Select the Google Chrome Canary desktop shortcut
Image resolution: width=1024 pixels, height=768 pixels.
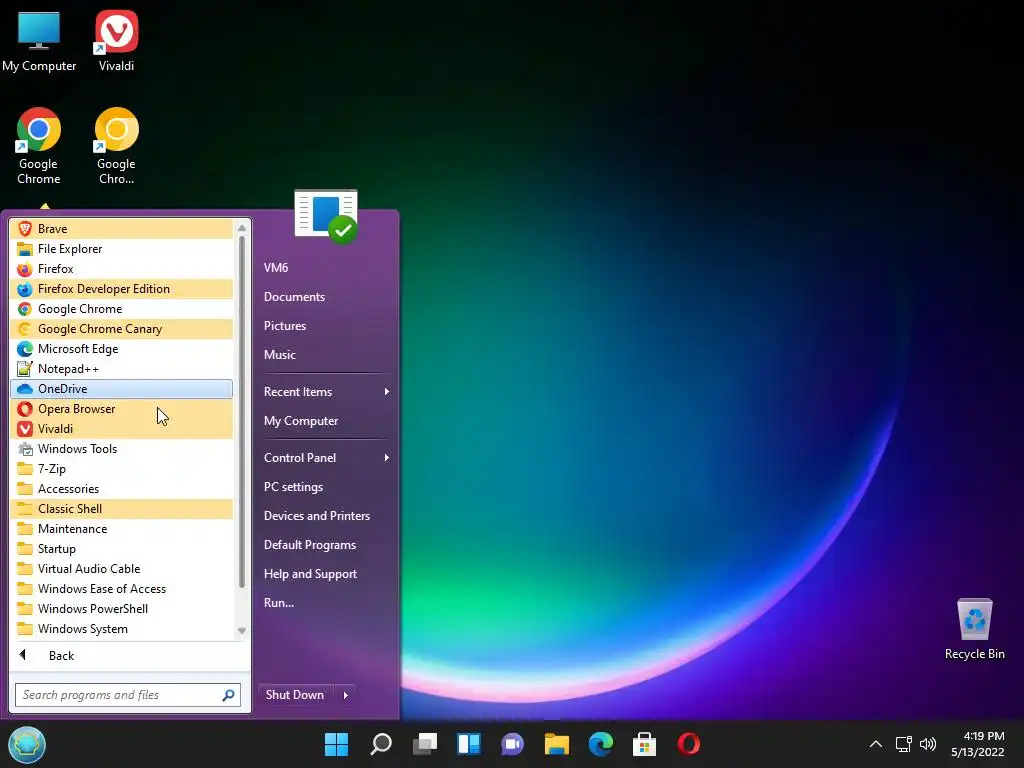(116, 146)
